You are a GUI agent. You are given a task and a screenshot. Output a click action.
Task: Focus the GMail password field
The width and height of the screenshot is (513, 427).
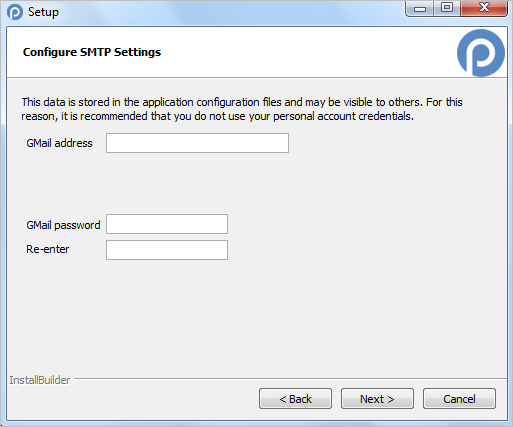pos(167,224)
